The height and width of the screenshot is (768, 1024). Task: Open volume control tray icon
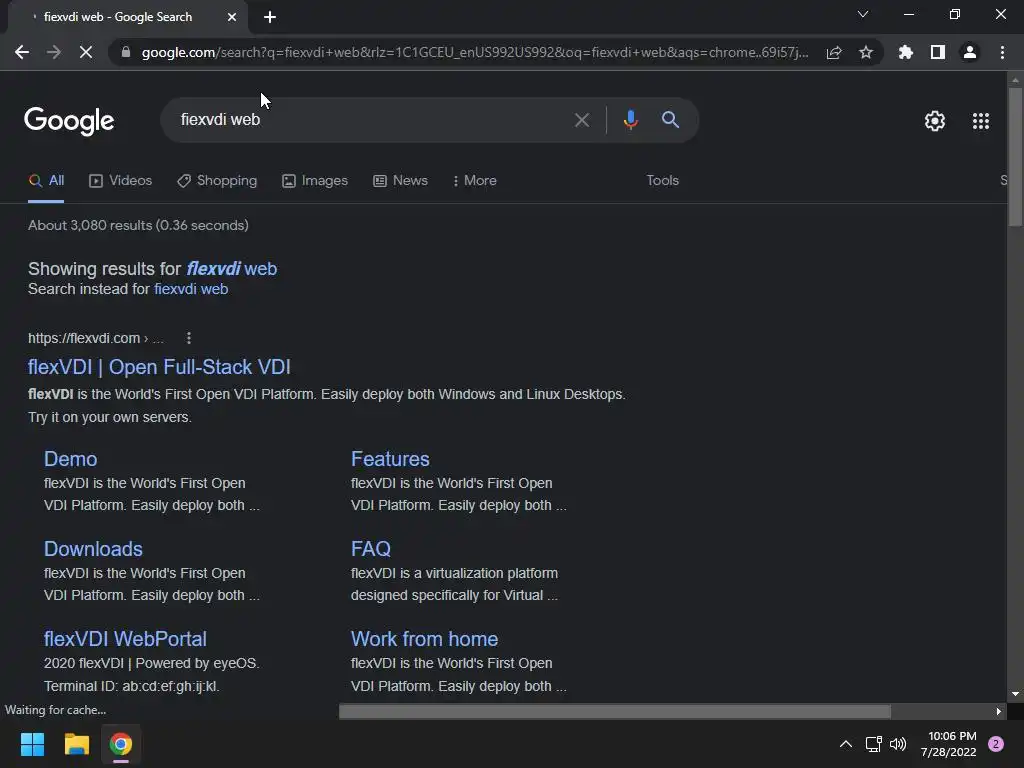(x=898, y=744)
